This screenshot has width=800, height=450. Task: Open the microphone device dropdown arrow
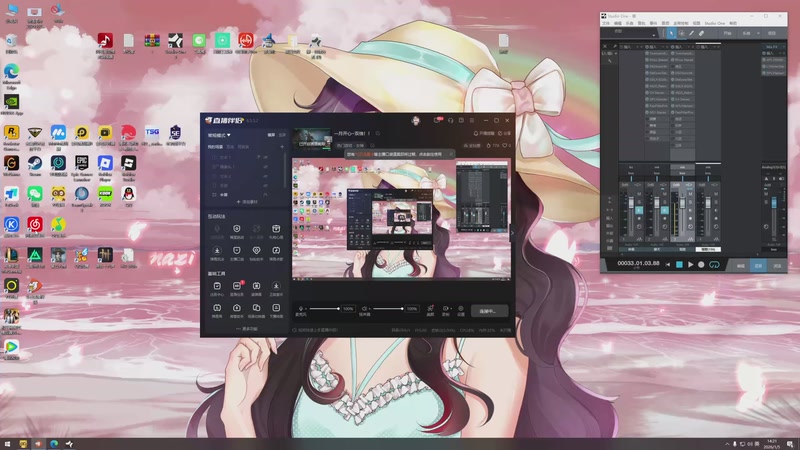(x=305, y=309)
